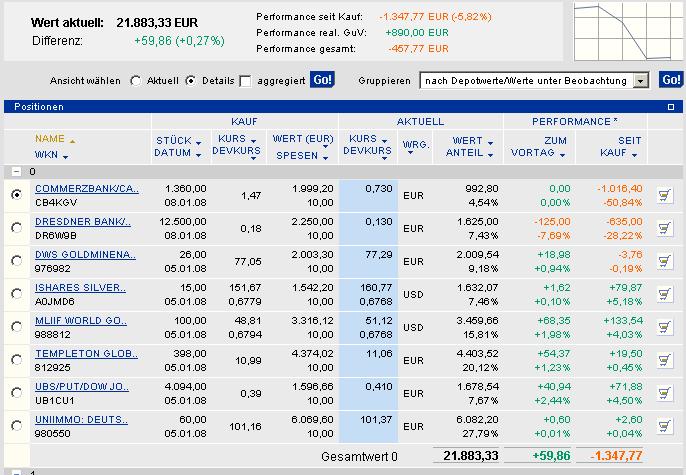
Task: Click the portfolio performance chart thumbnail
Action: [x=628, y=31]
